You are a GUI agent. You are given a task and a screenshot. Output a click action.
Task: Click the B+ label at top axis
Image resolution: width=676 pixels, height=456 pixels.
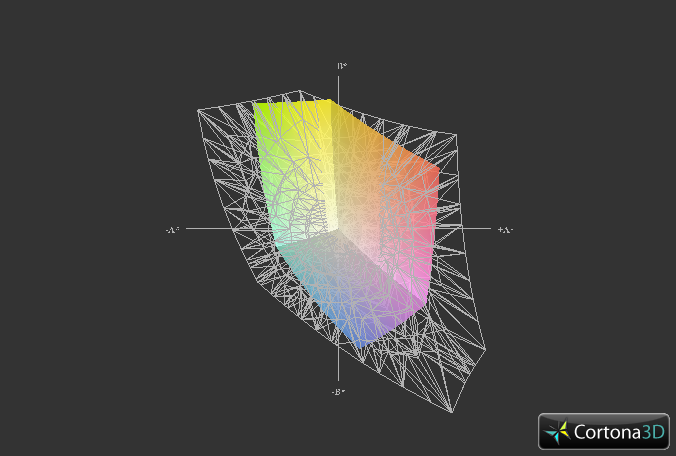(341, 66)
